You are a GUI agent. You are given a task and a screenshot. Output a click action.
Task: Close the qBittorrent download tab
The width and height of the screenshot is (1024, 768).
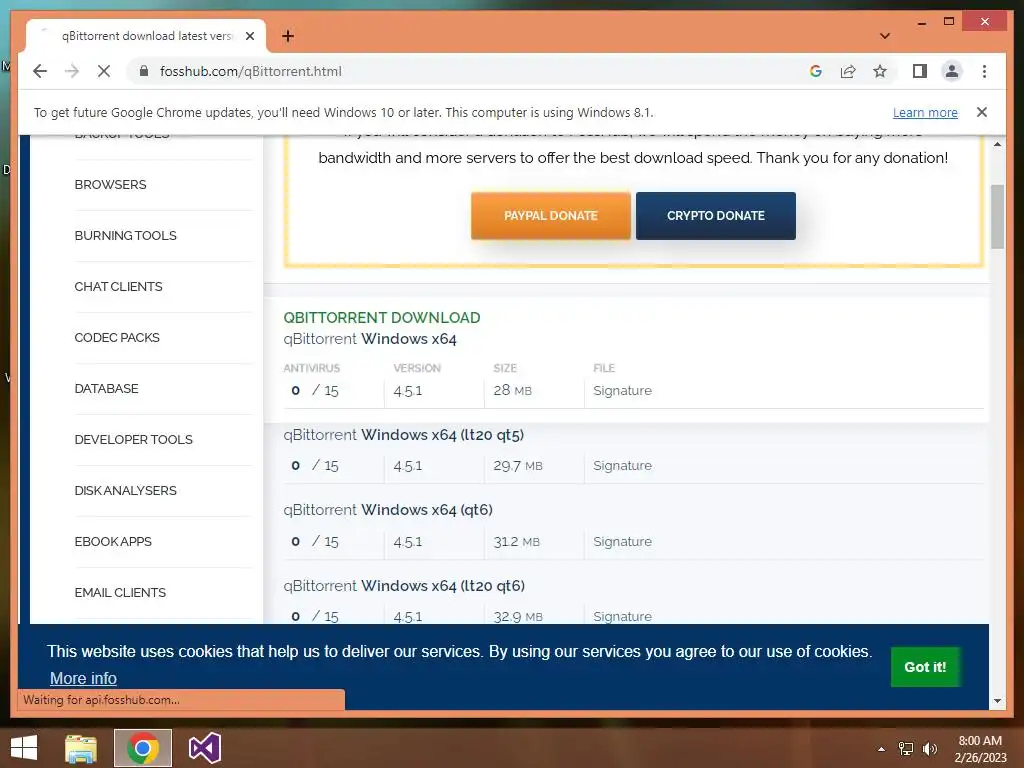pos(249,36)
